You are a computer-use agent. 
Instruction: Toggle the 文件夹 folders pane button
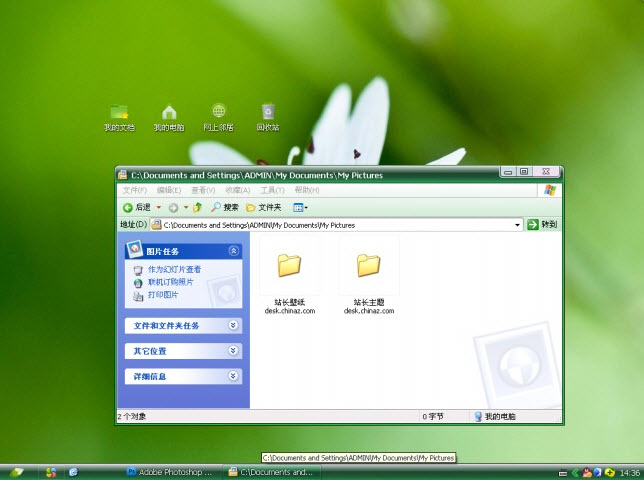point(264,207)
